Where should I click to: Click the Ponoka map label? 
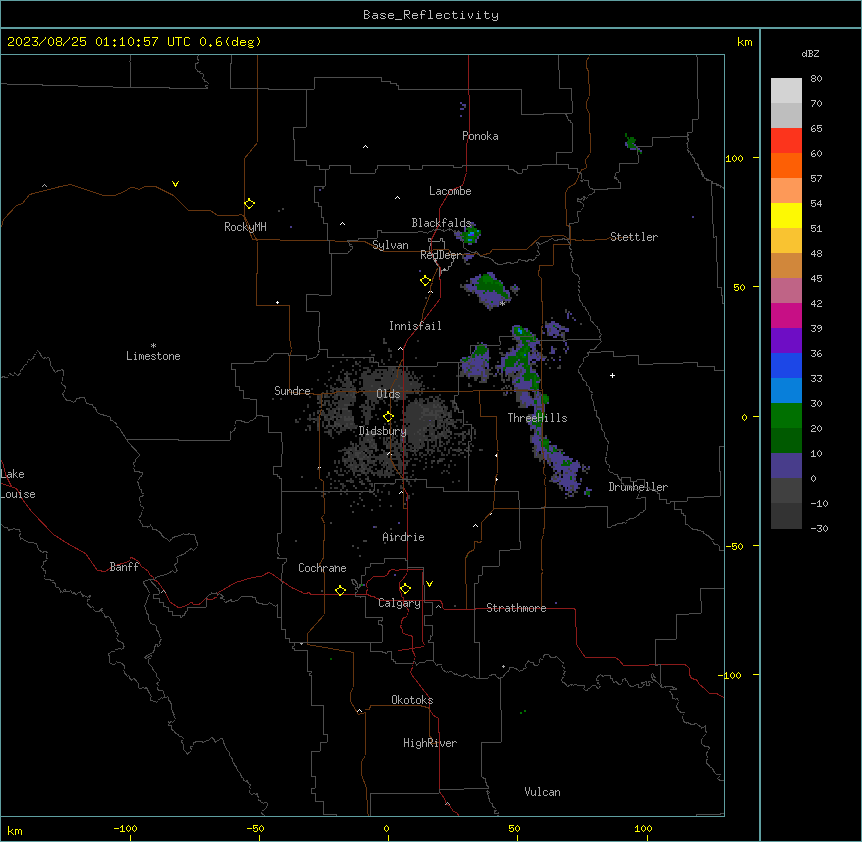(480, 136)
